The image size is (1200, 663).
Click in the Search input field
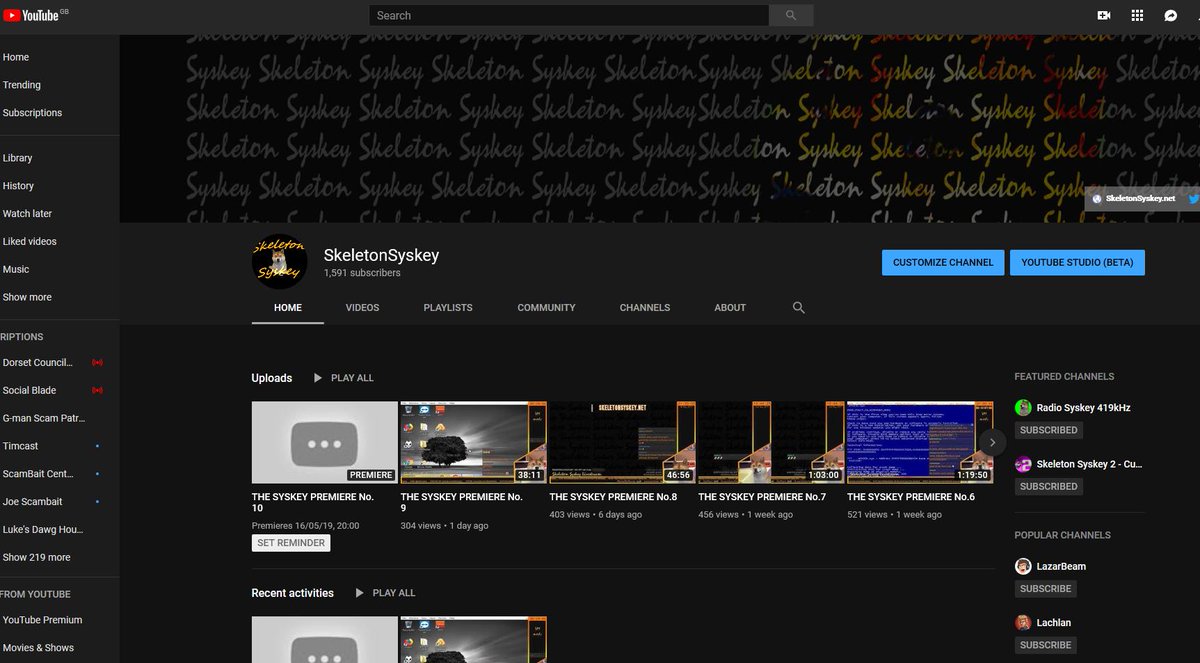click(569, 15)
